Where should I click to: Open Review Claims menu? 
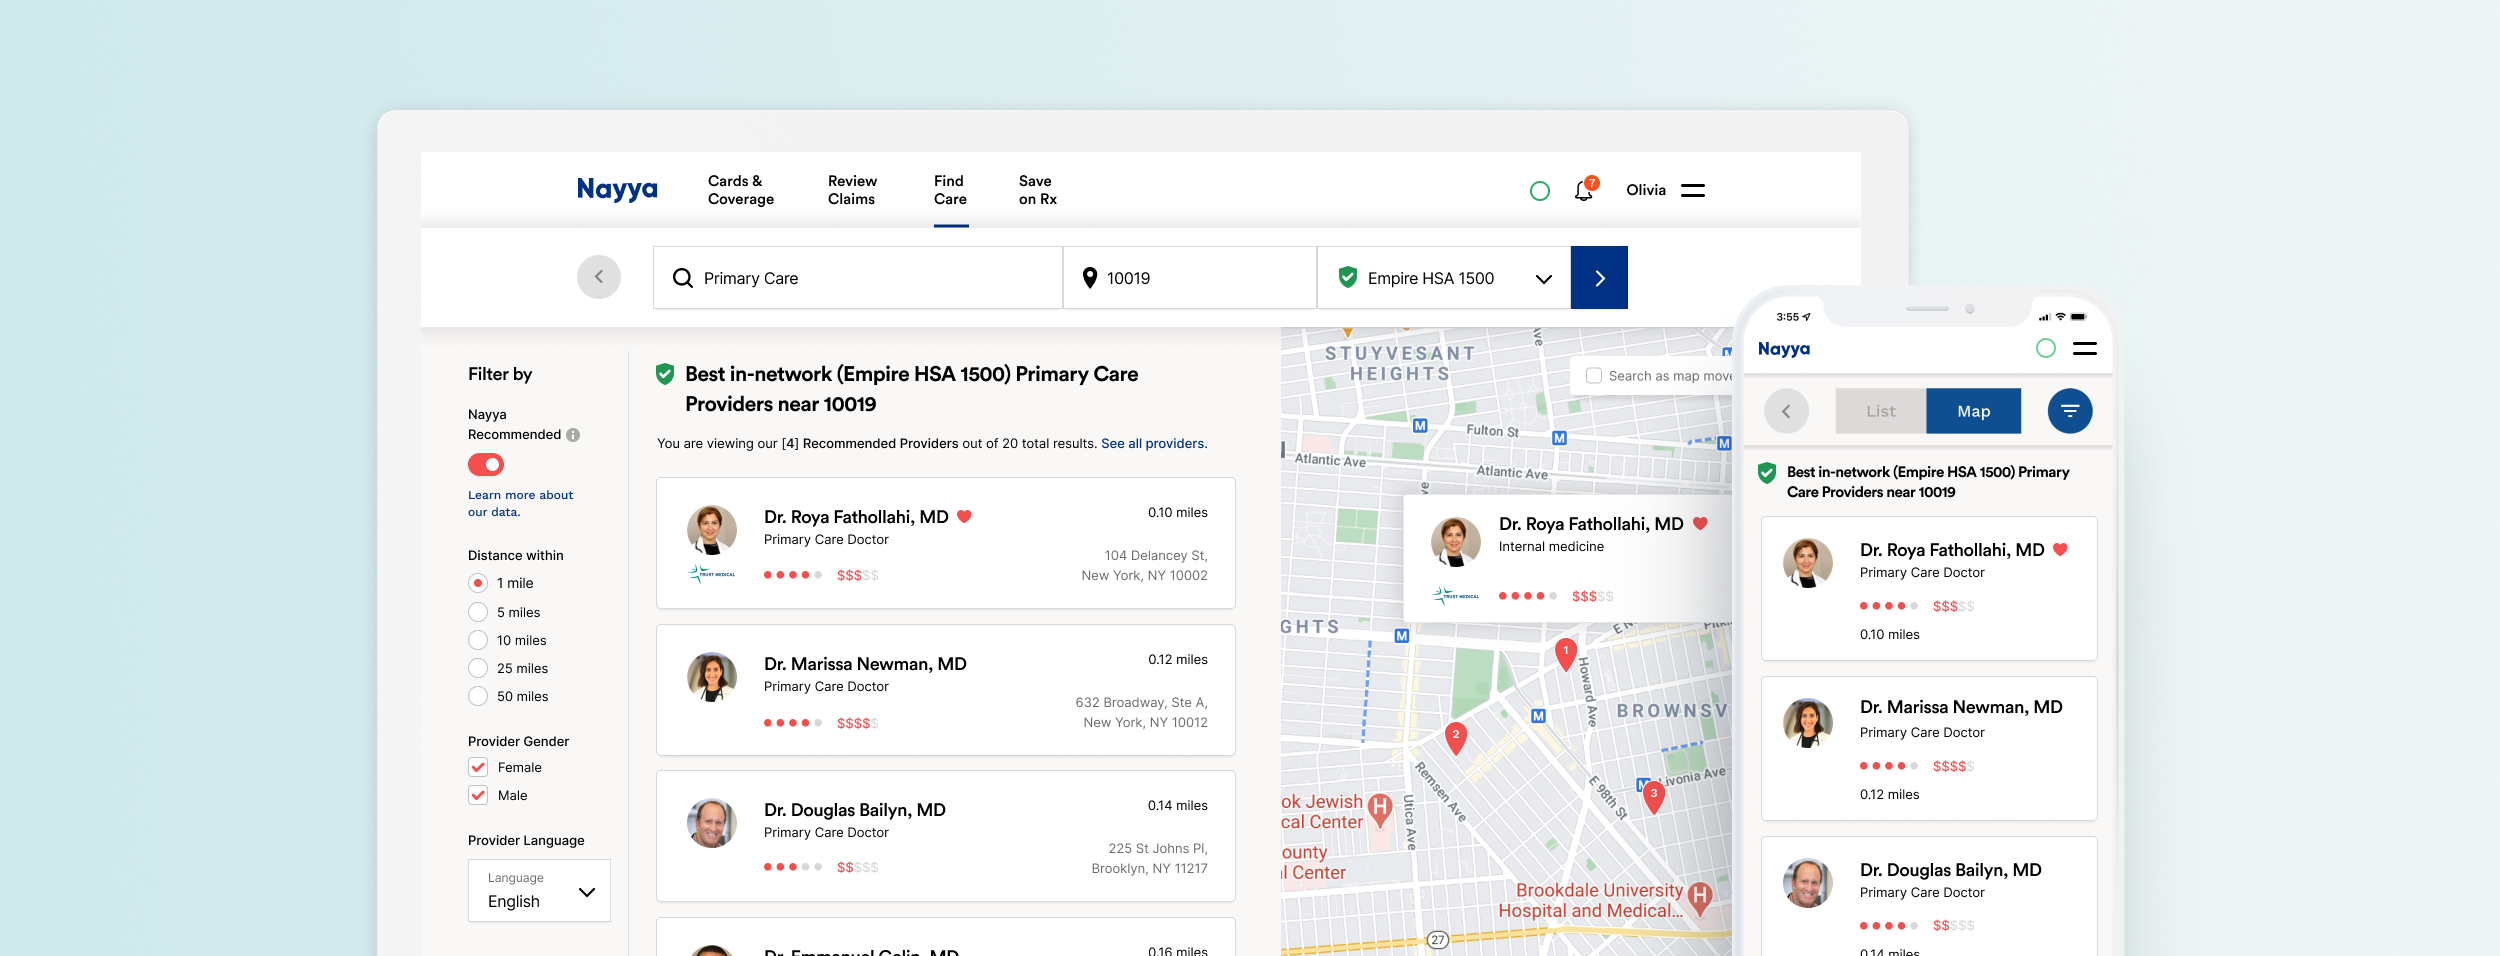click(852, 190)
